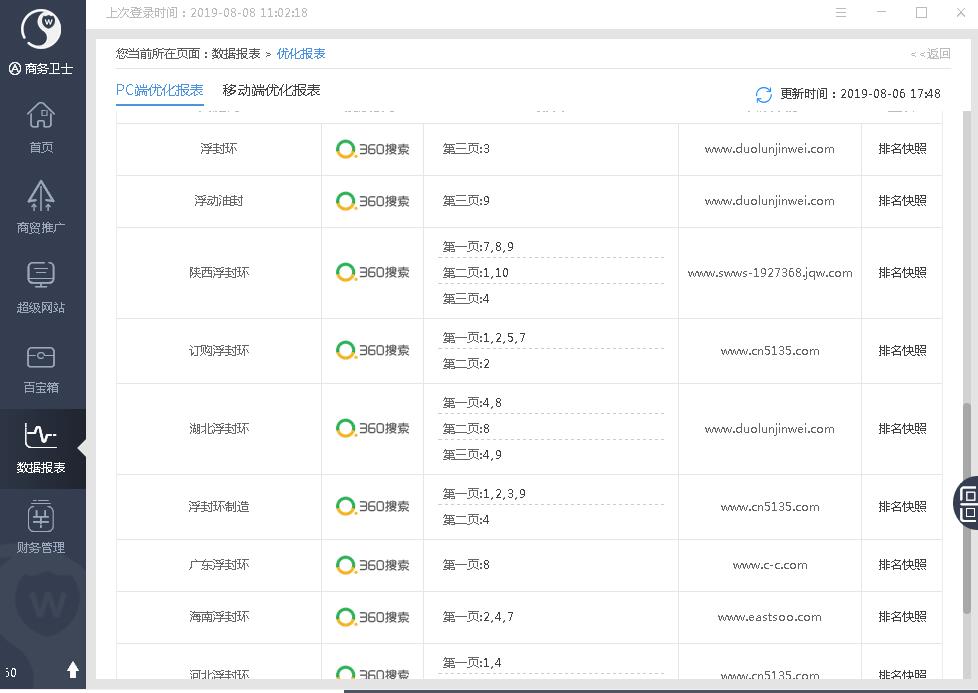This screenshot has width=978, height=693.
Task: Open 排名快照 for the 陕西浮封环 row
Action: point(902,273)
